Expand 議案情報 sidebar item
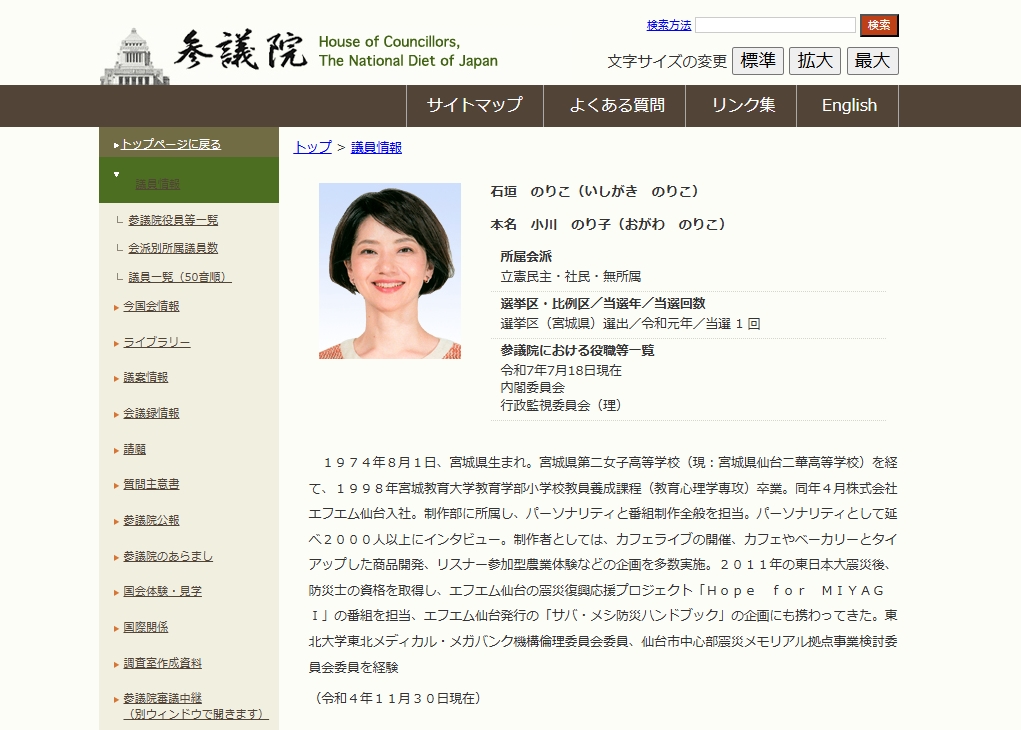The height and width of the screenshot is (730, 1021). [146, 377]
